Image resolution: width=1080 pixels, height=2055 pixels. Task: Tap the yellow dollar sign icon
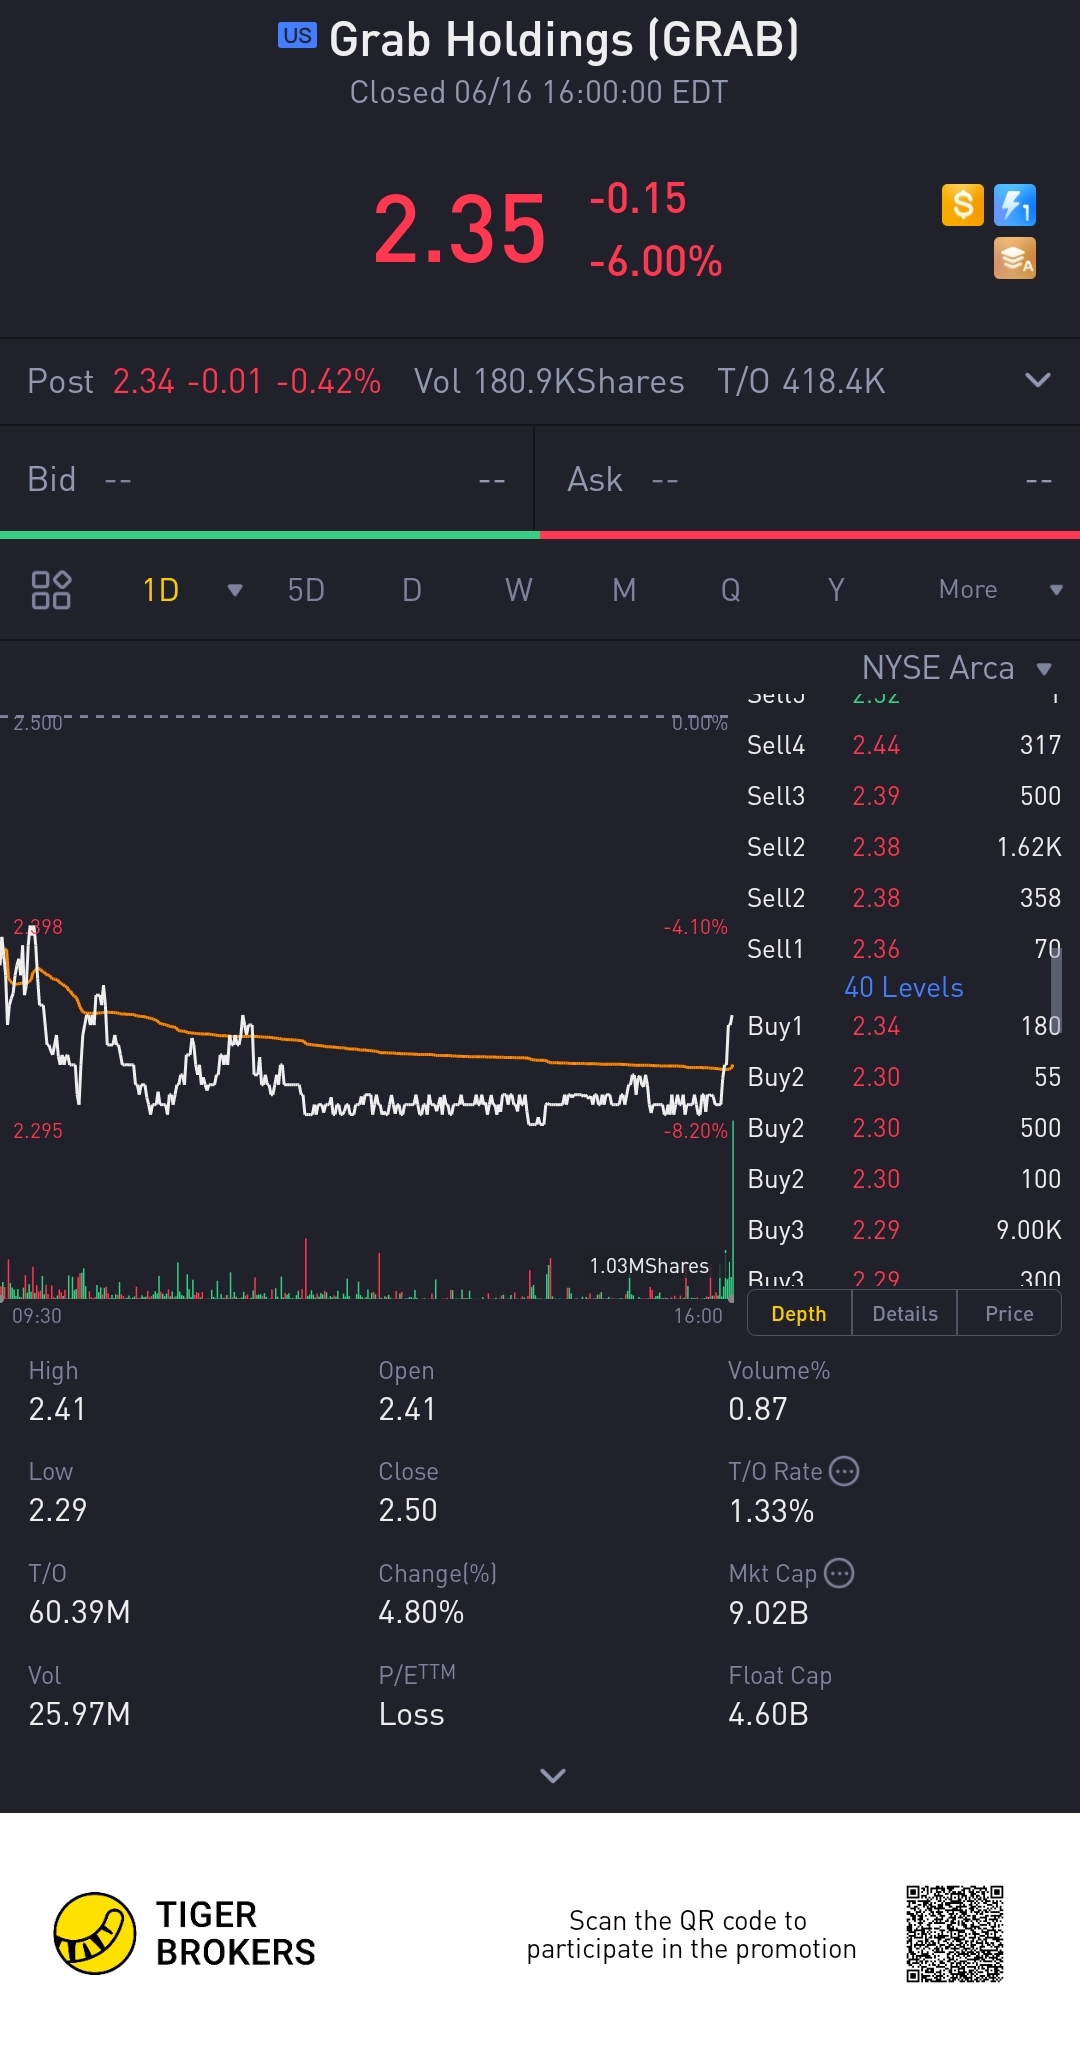[x=963, y=205]
